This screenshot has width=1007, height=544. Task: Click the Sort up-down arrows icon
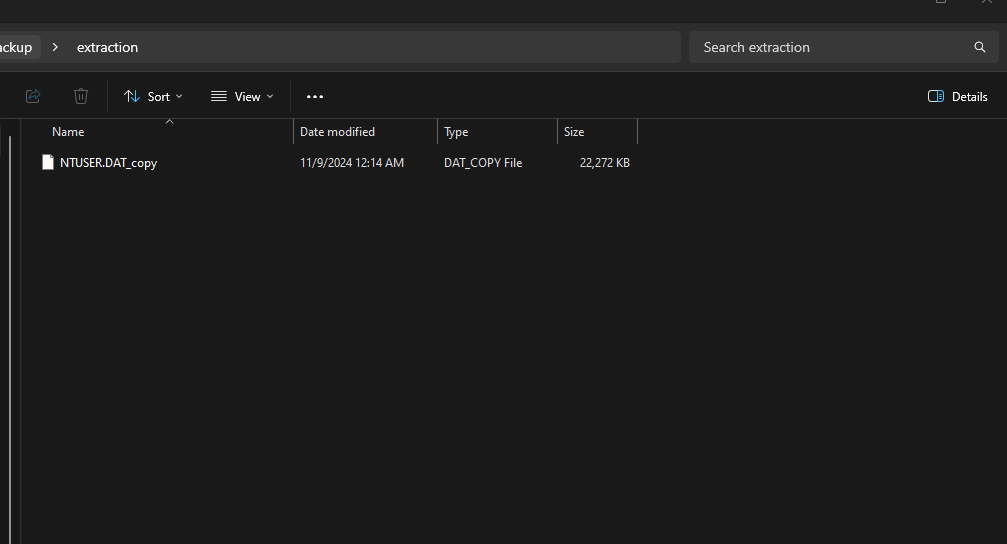pyautogui.click(x=132, y=96)
